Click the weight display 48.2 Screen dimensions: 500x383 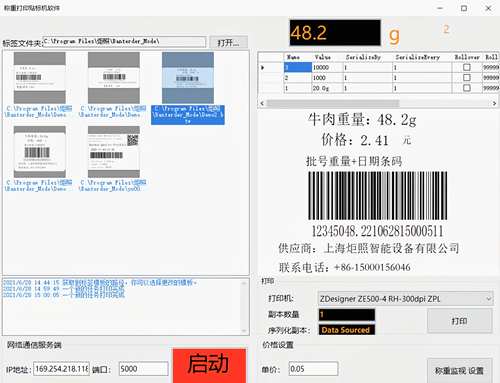(x=335, y=33)
